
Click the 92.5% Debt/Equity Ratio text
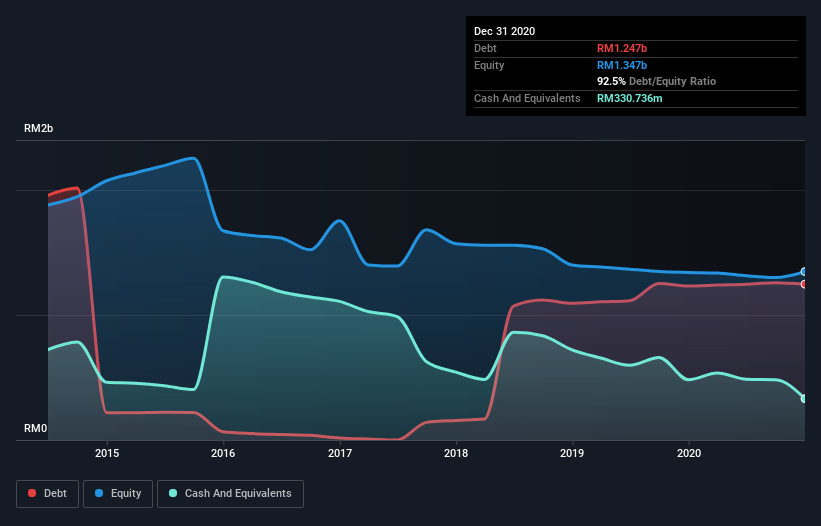tap(657, 81)
